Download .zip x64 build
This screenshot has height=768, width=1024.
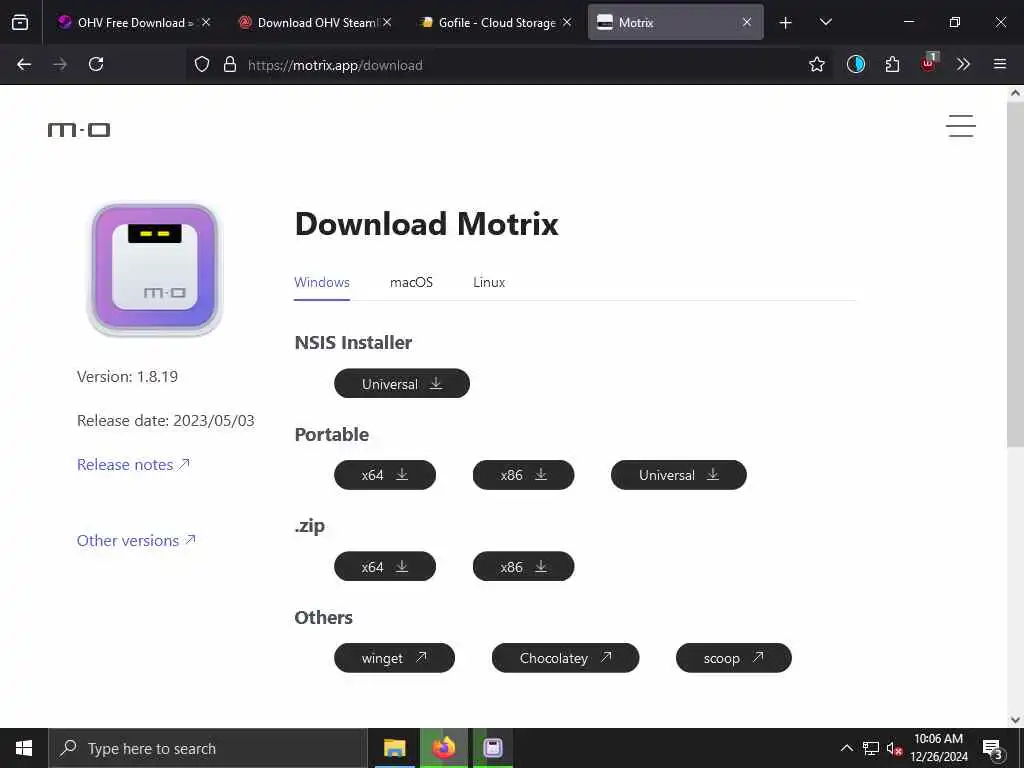(x=385, y=566)
